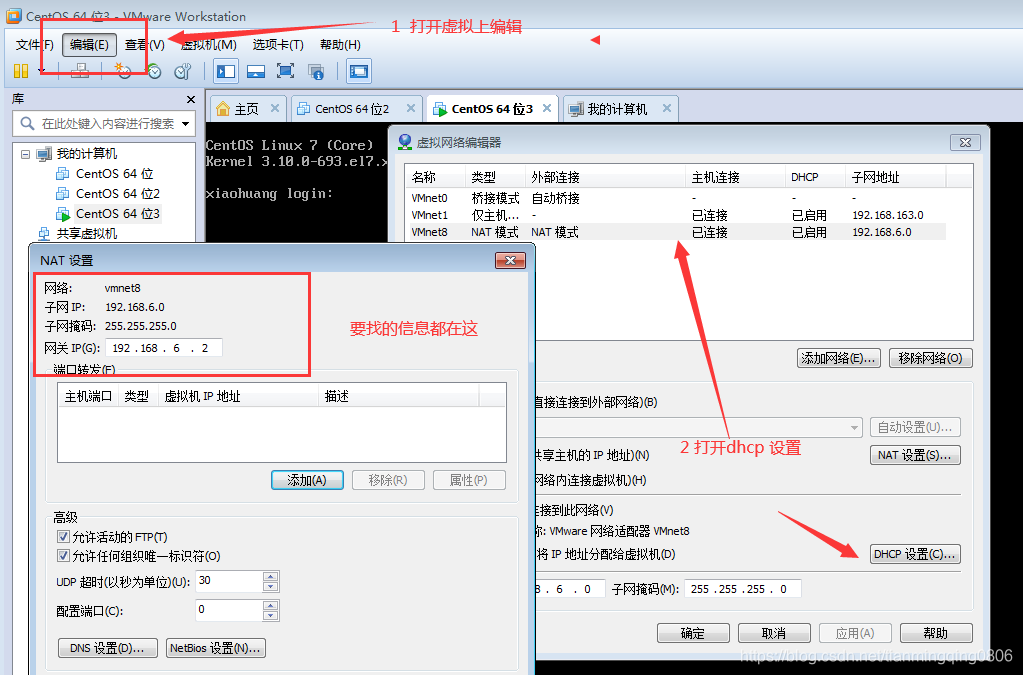Open the 编辑(E) menu
The height and width of the screenshot is (675, 1023).
pyautogui.click(x=89, y=44)
